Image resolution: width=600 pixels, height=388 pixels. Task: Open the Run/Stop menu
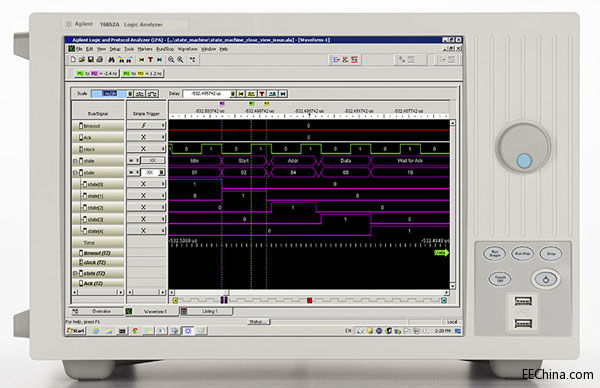tap(165, 49)
